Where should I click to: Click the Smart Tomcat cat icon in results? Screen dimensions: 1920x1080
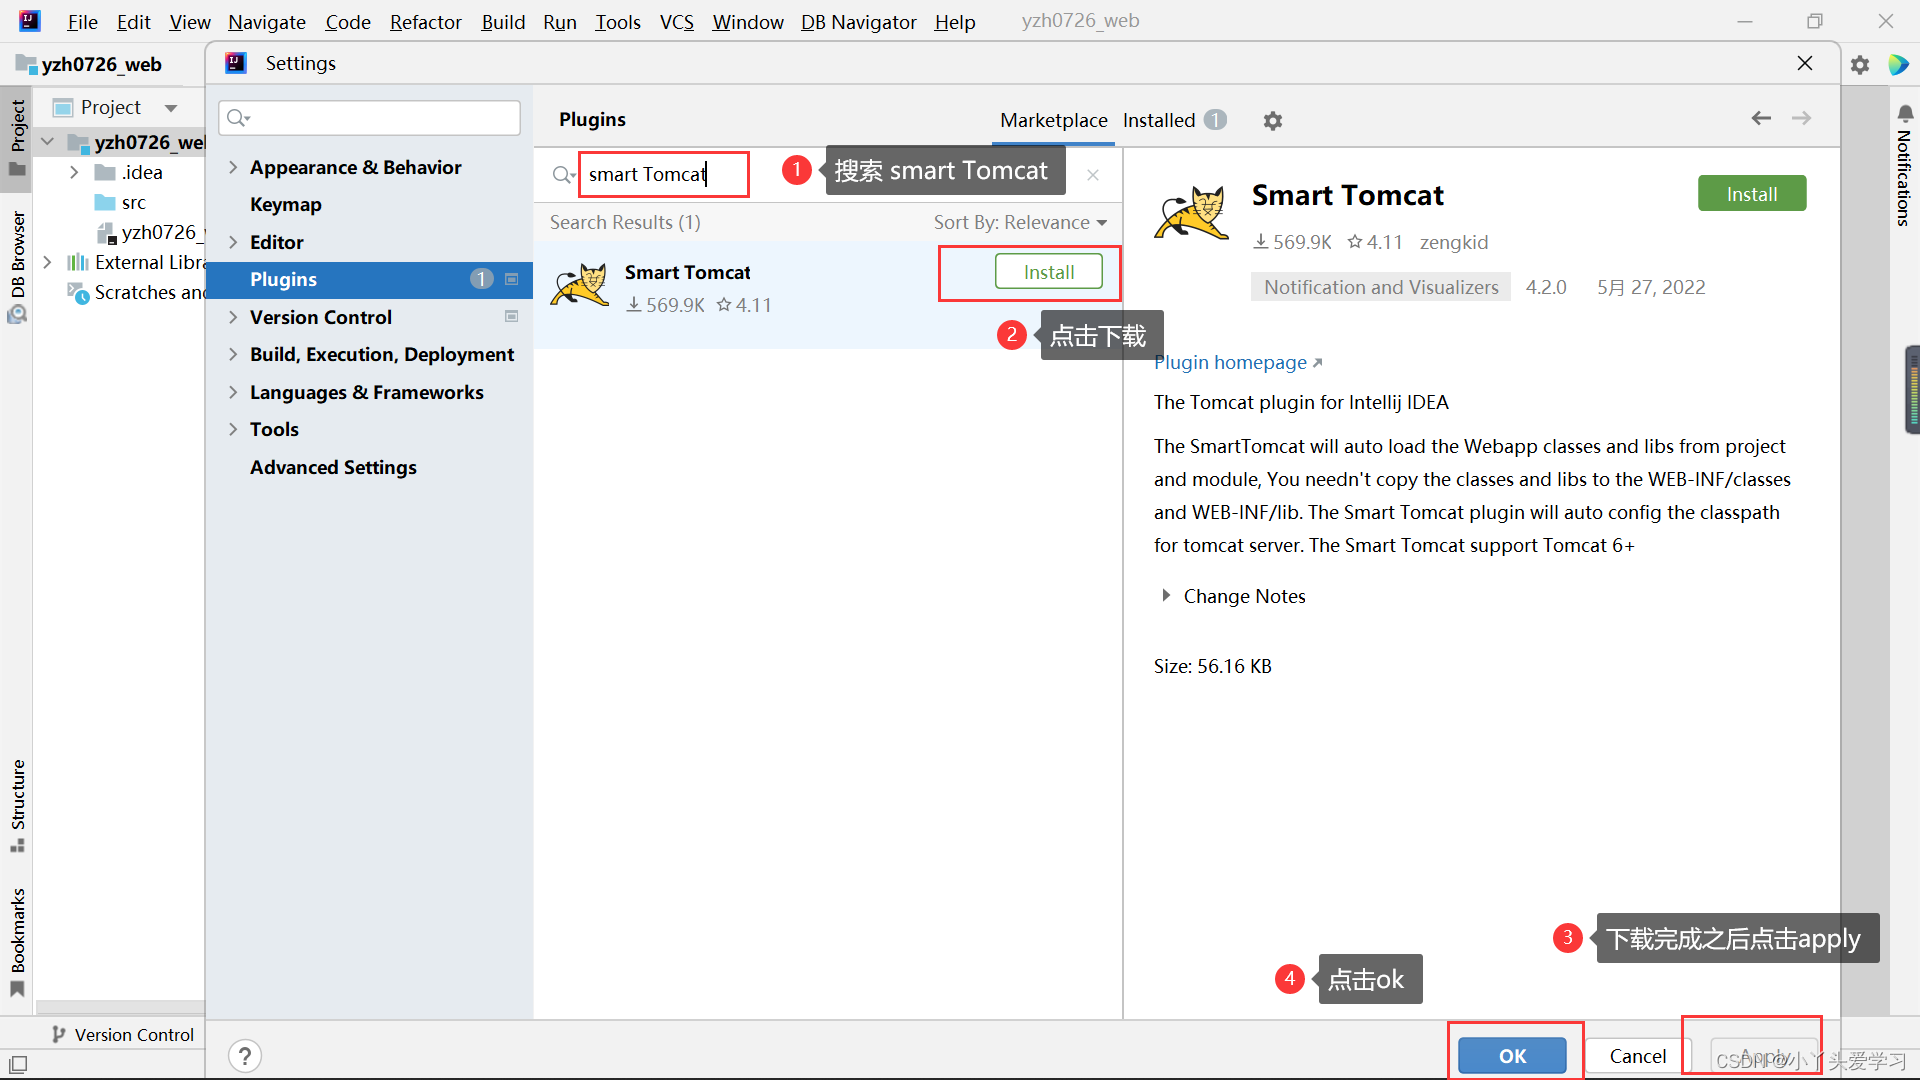[580, 285]
